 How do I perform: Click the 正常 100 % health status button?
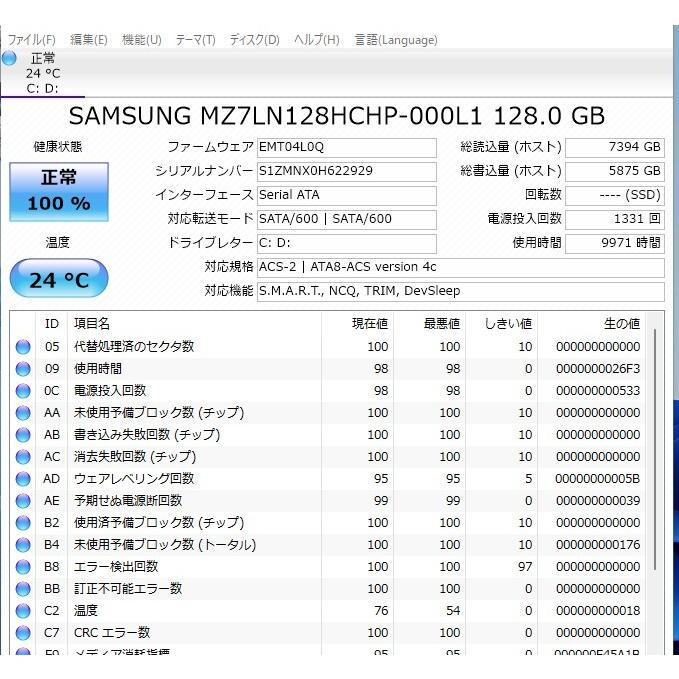[59, 192]
